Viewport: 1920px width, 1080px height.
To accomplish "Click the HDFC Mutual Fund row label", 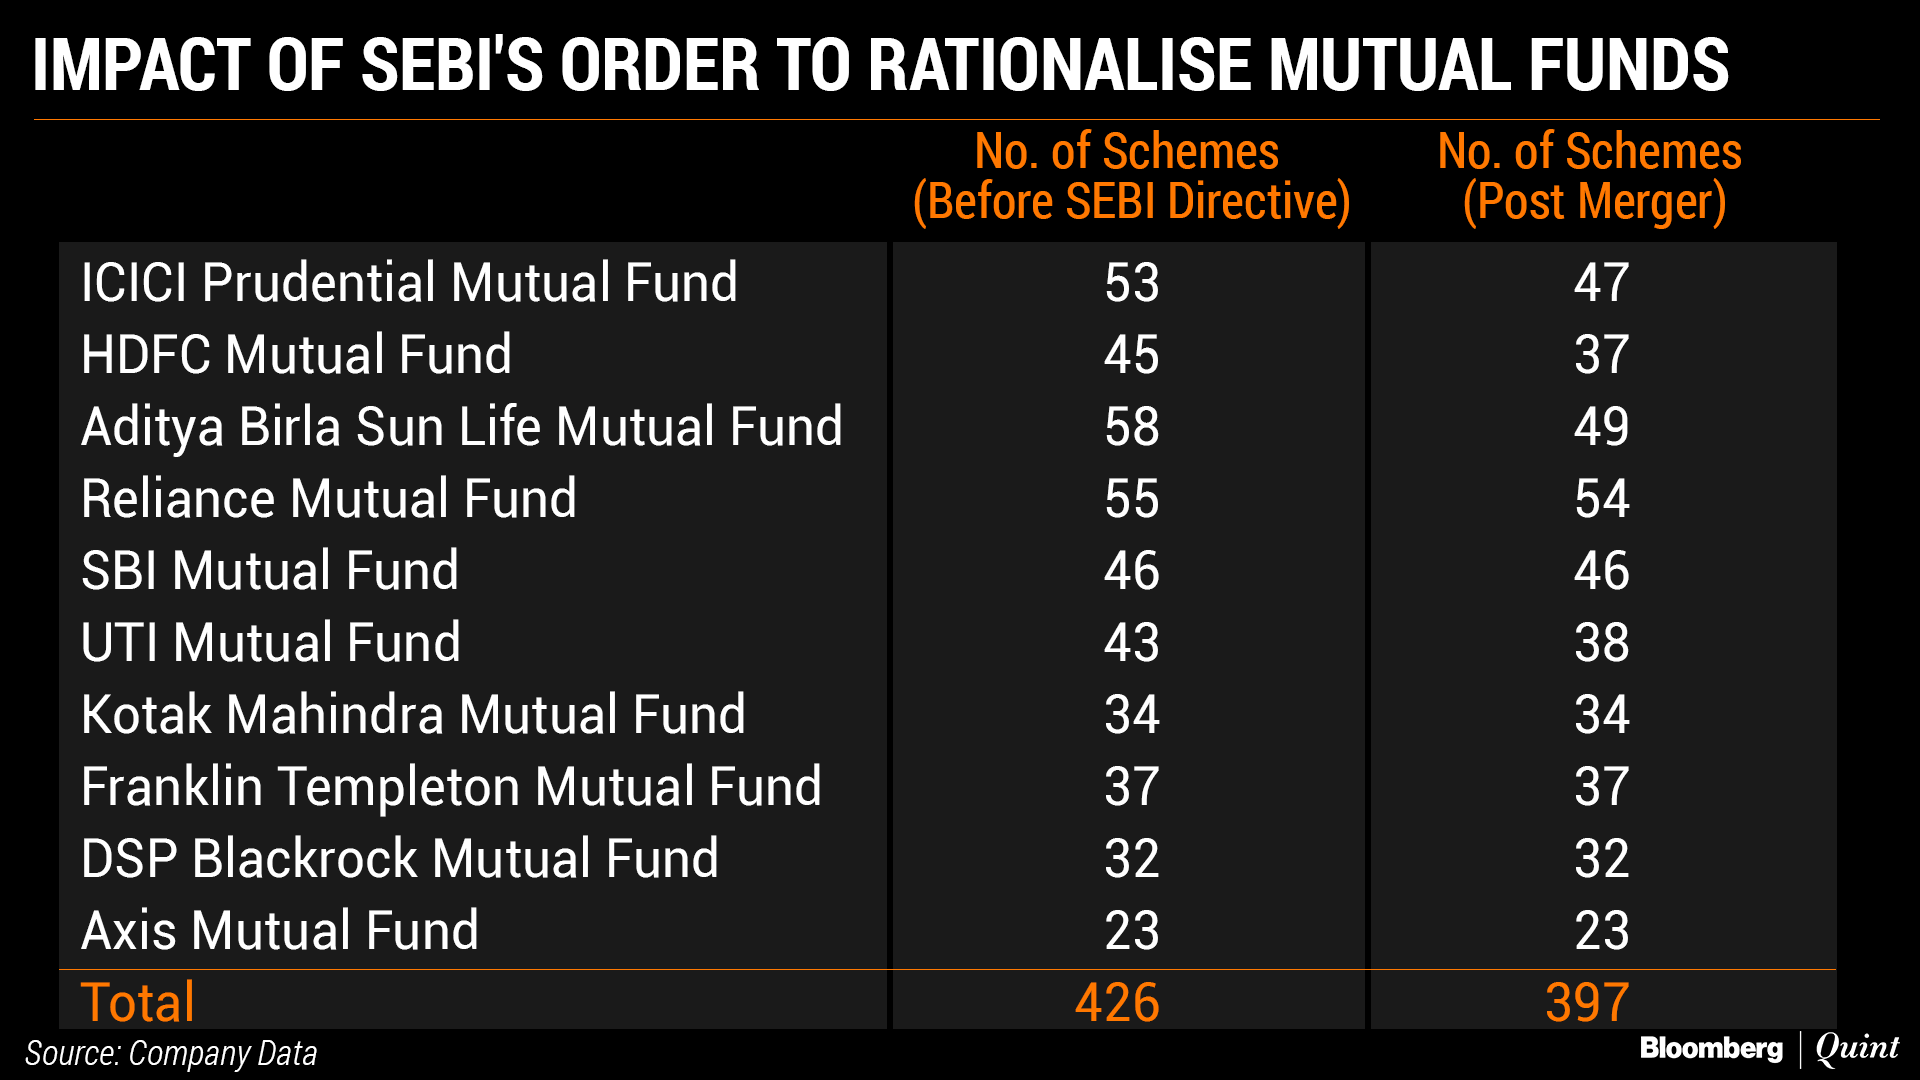I will 296,355.
